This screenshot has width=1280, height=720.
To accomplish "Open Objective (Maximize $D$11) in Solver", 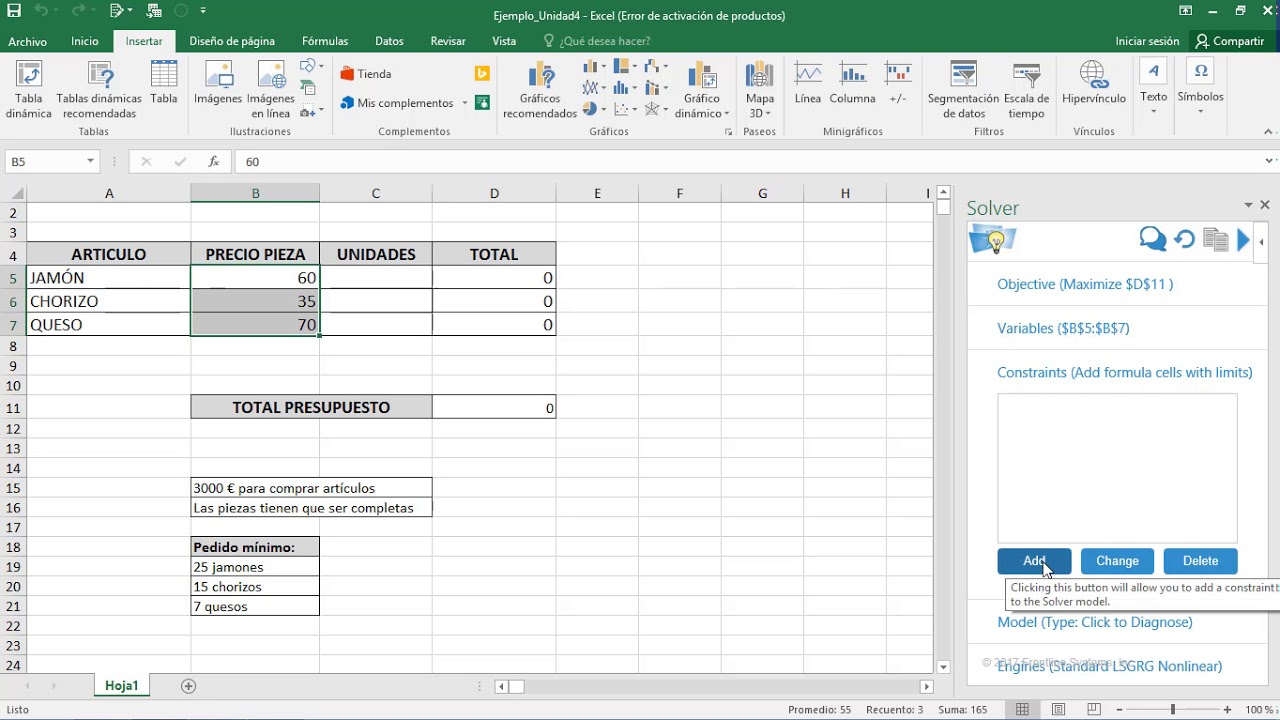I will click(1085, 284).
